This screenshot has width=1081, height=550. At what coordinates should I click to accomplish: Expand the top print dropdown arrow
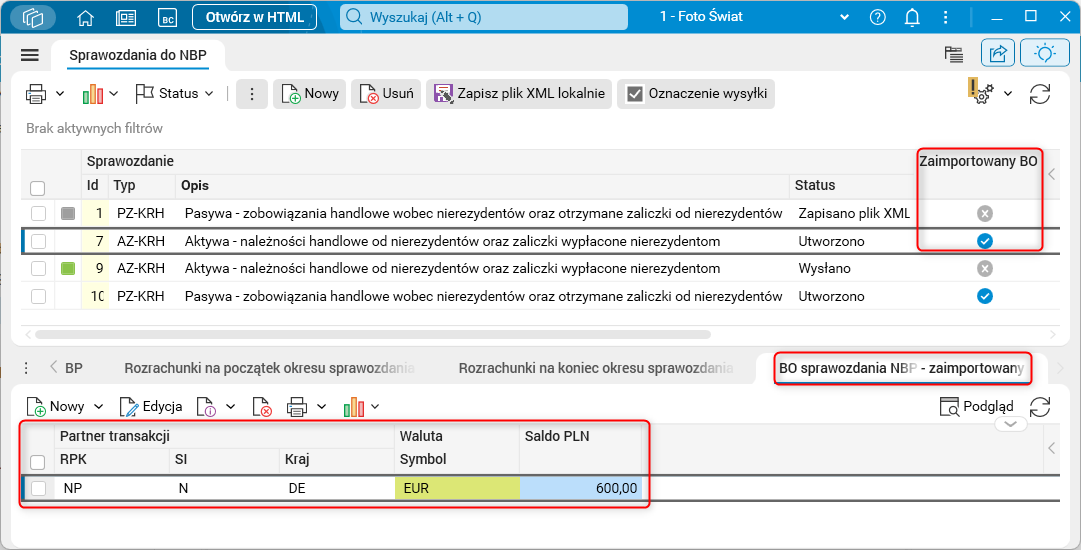60,94
